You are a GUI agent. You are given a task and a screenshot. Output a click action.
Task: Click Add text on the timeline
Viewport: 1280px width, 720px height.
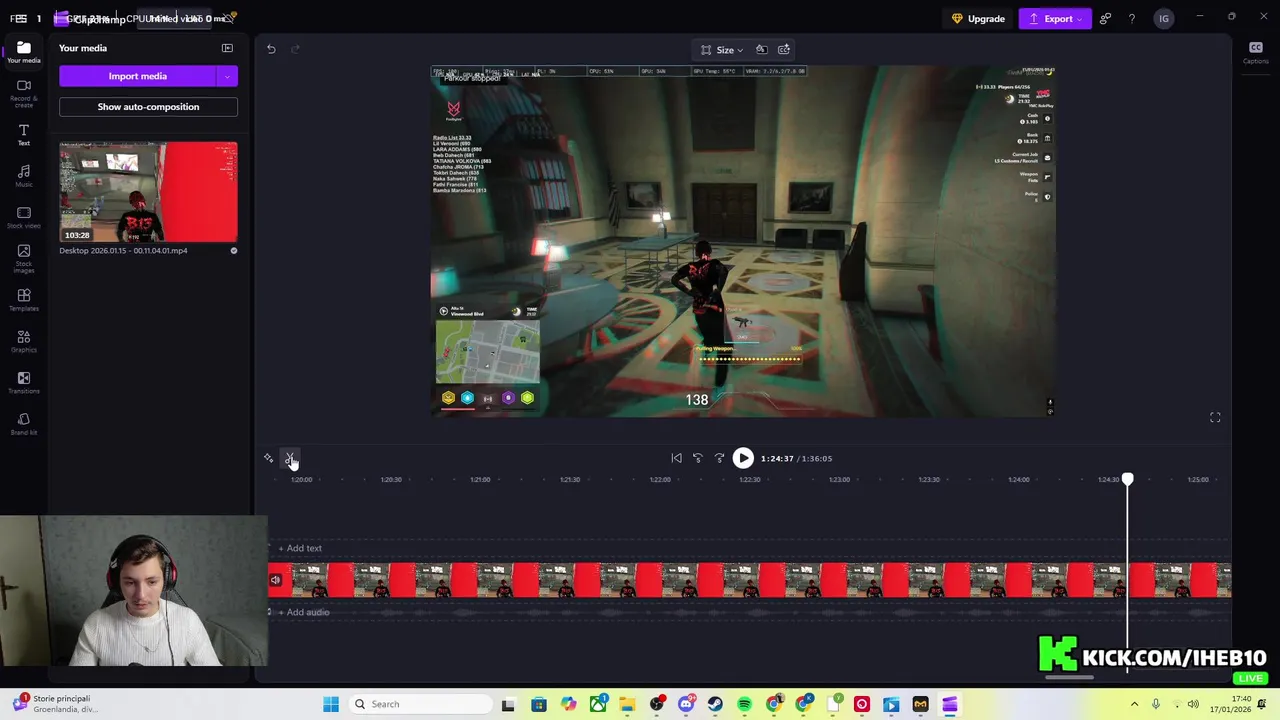[x=300, y=549]
